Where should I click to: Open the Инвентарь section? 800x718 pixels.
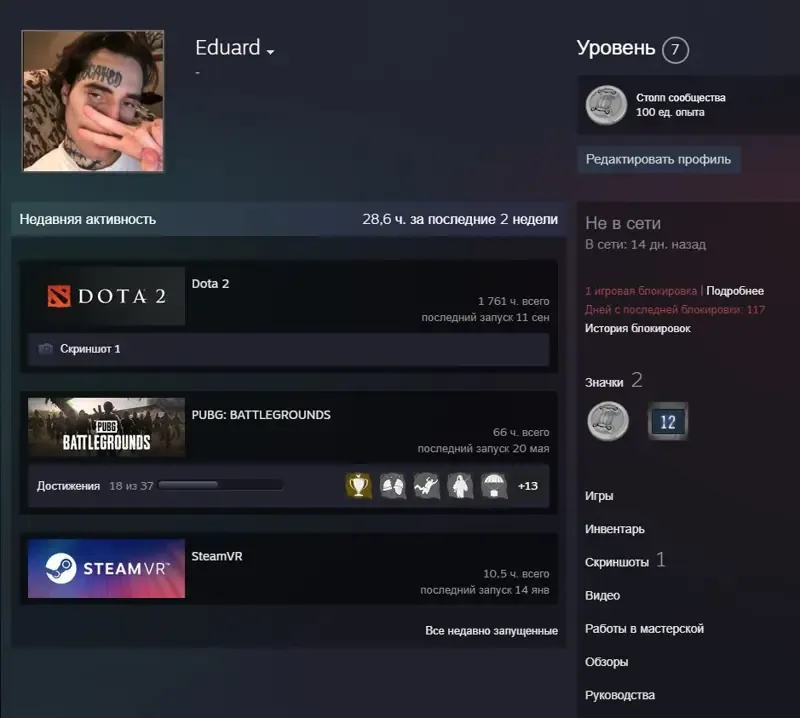615,529
